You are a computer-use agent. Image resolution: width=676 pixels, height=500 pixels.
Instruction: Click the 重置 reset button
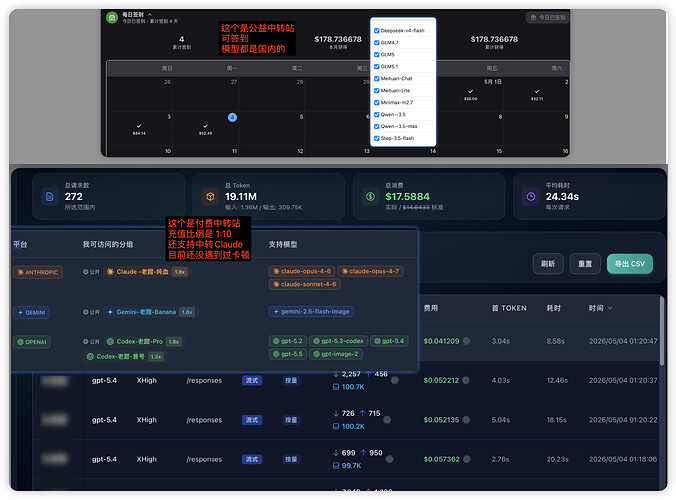[585, 264]
